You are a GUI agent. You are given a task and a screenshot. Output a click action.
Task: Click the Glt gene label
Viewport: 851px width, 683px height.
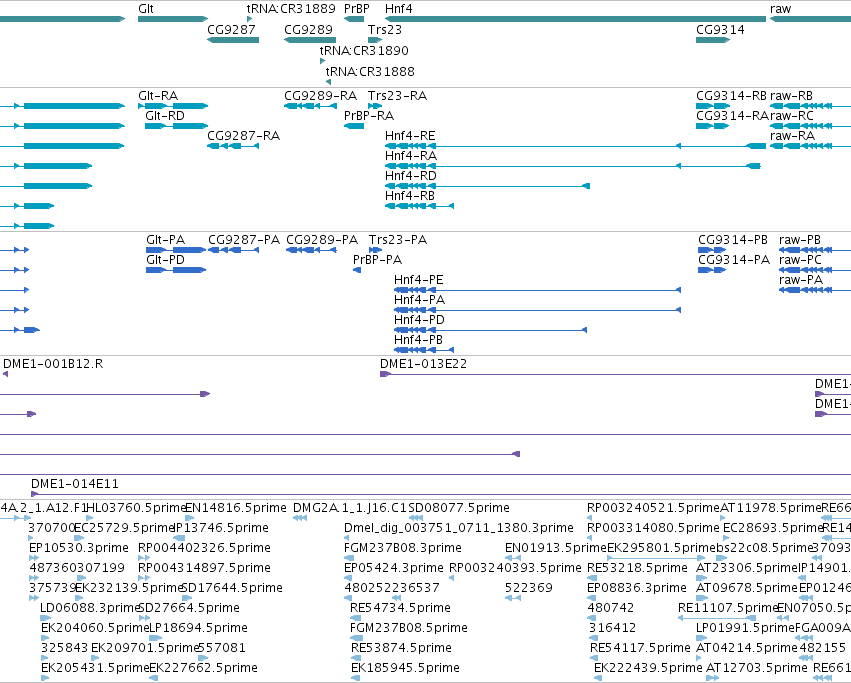[146, 9]
